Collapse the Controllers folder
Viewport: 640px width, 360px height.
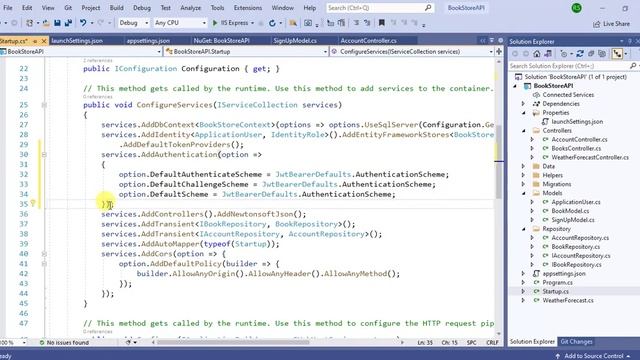coord(524,131)
